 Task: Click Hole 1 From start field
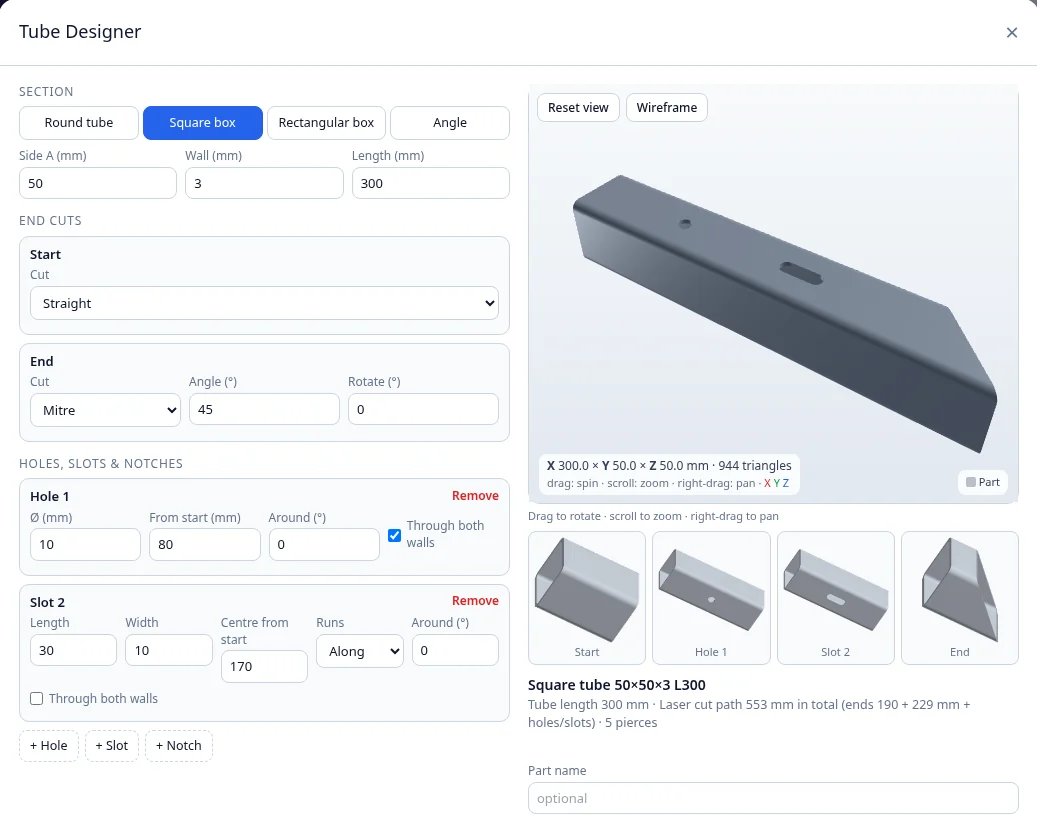tap(204, 544)
